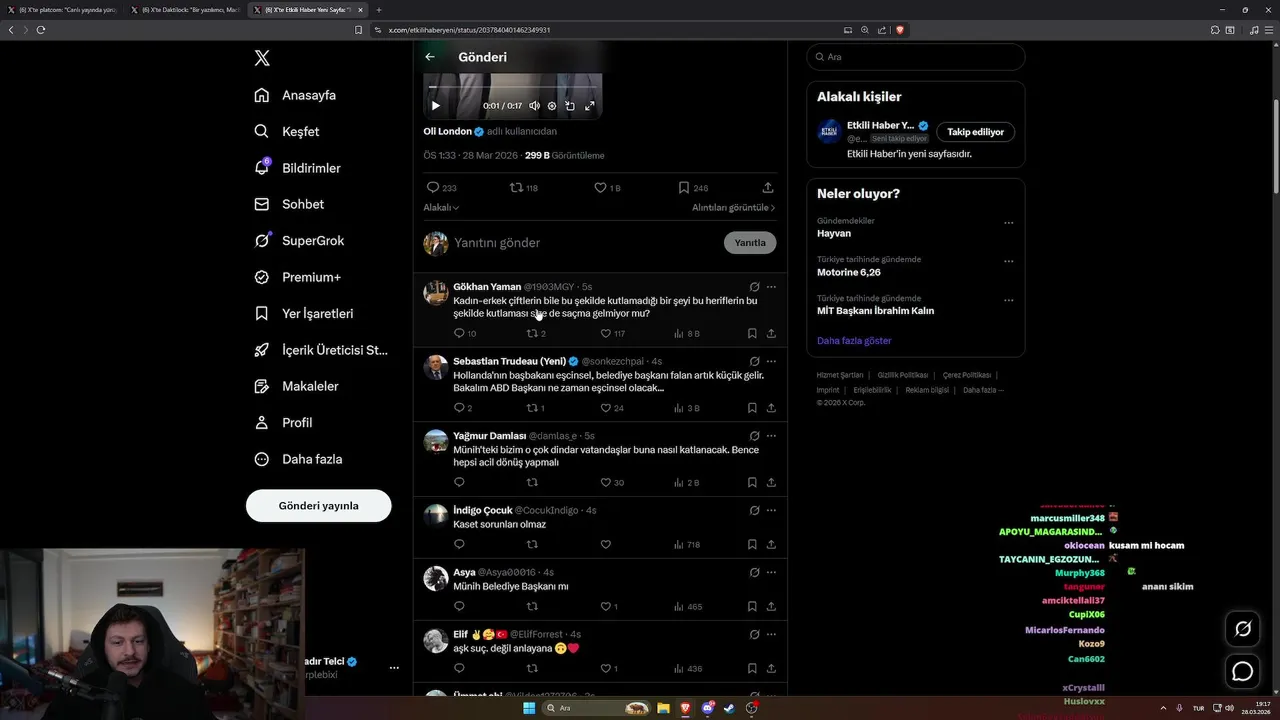Open İçerik Üreticisi Stüdyosu item
This screenshot has height=720, width=1280.
coord(321,350)
